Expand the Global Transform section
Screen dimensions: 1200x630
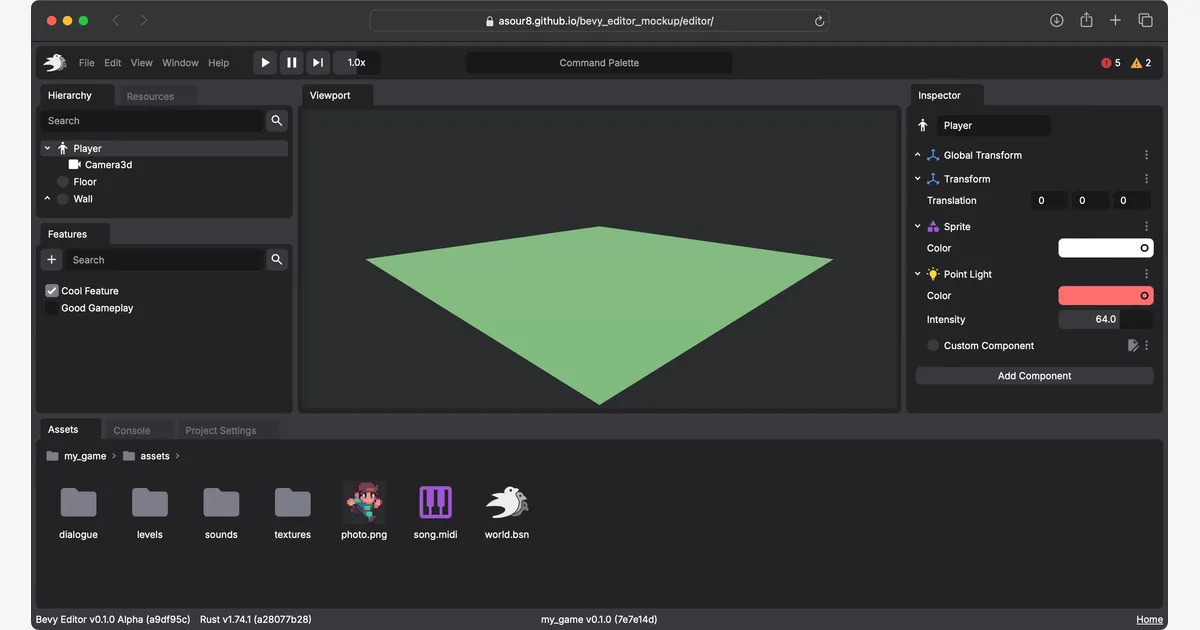point(918,155)
